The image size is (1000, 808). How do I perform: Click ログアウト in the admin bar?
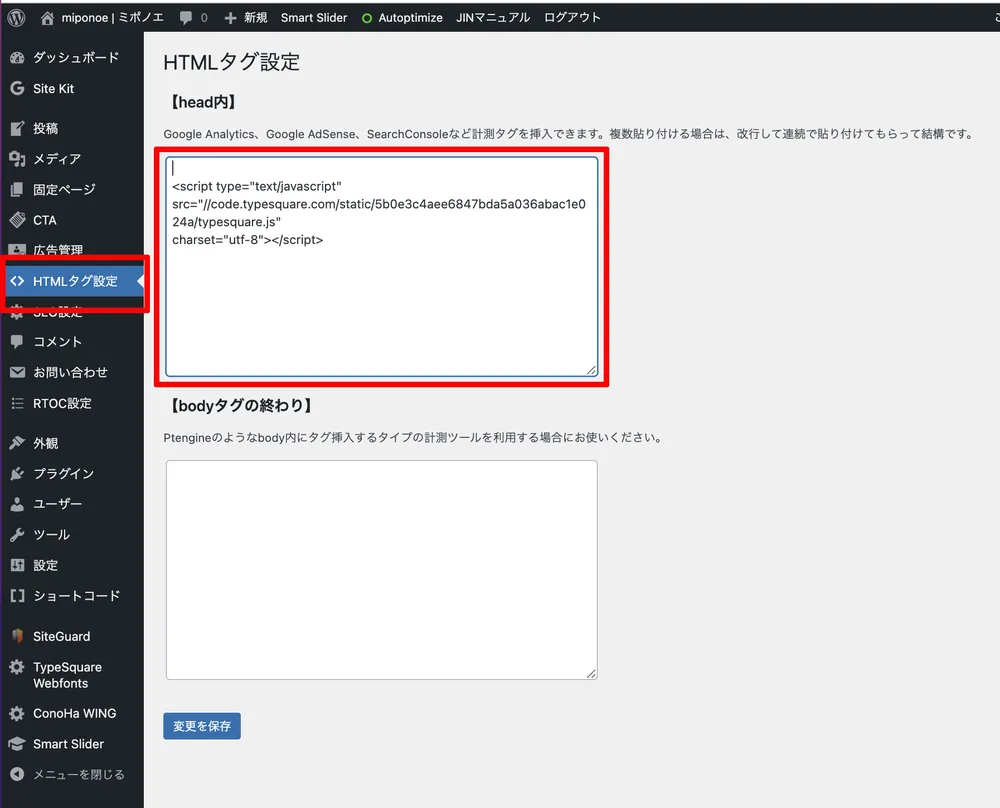[x=572, y=18]
